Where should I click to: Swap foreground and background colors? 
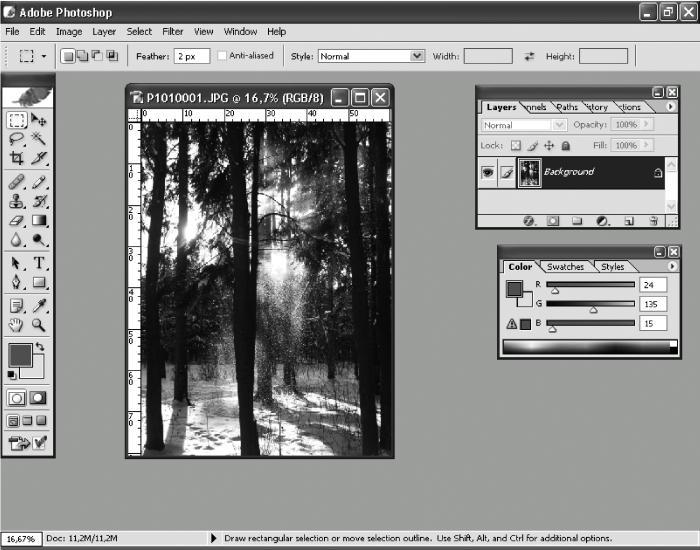tap(40, 346)
